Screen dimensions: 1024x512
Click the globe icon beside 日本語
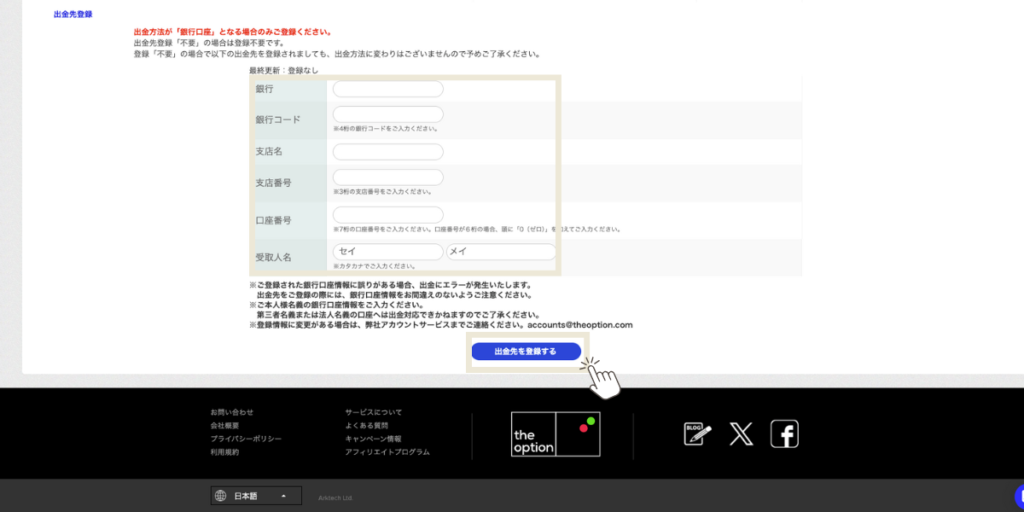tap(220, 496)
